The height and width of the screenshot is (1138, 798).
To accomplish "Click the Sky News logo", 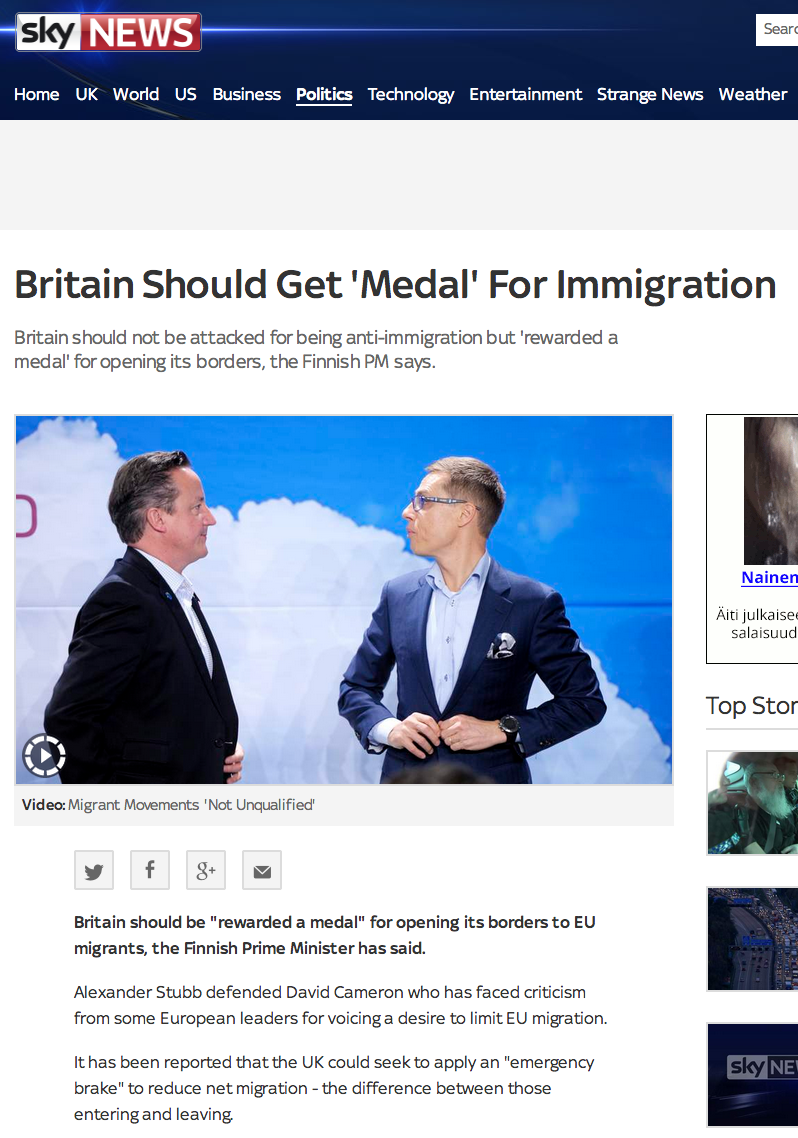I will pyautogui.click(x=108, y=32).
